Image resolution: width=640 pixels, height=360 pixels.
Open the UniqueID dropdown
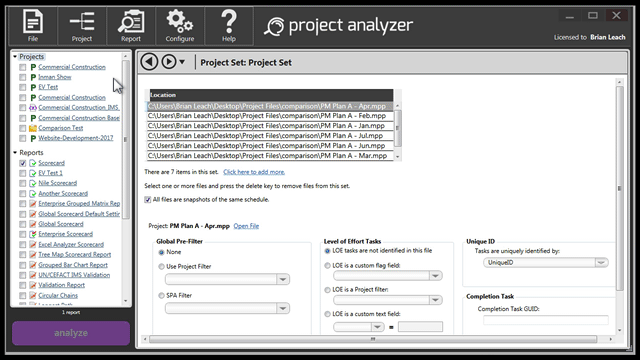[x=546, y=262]
